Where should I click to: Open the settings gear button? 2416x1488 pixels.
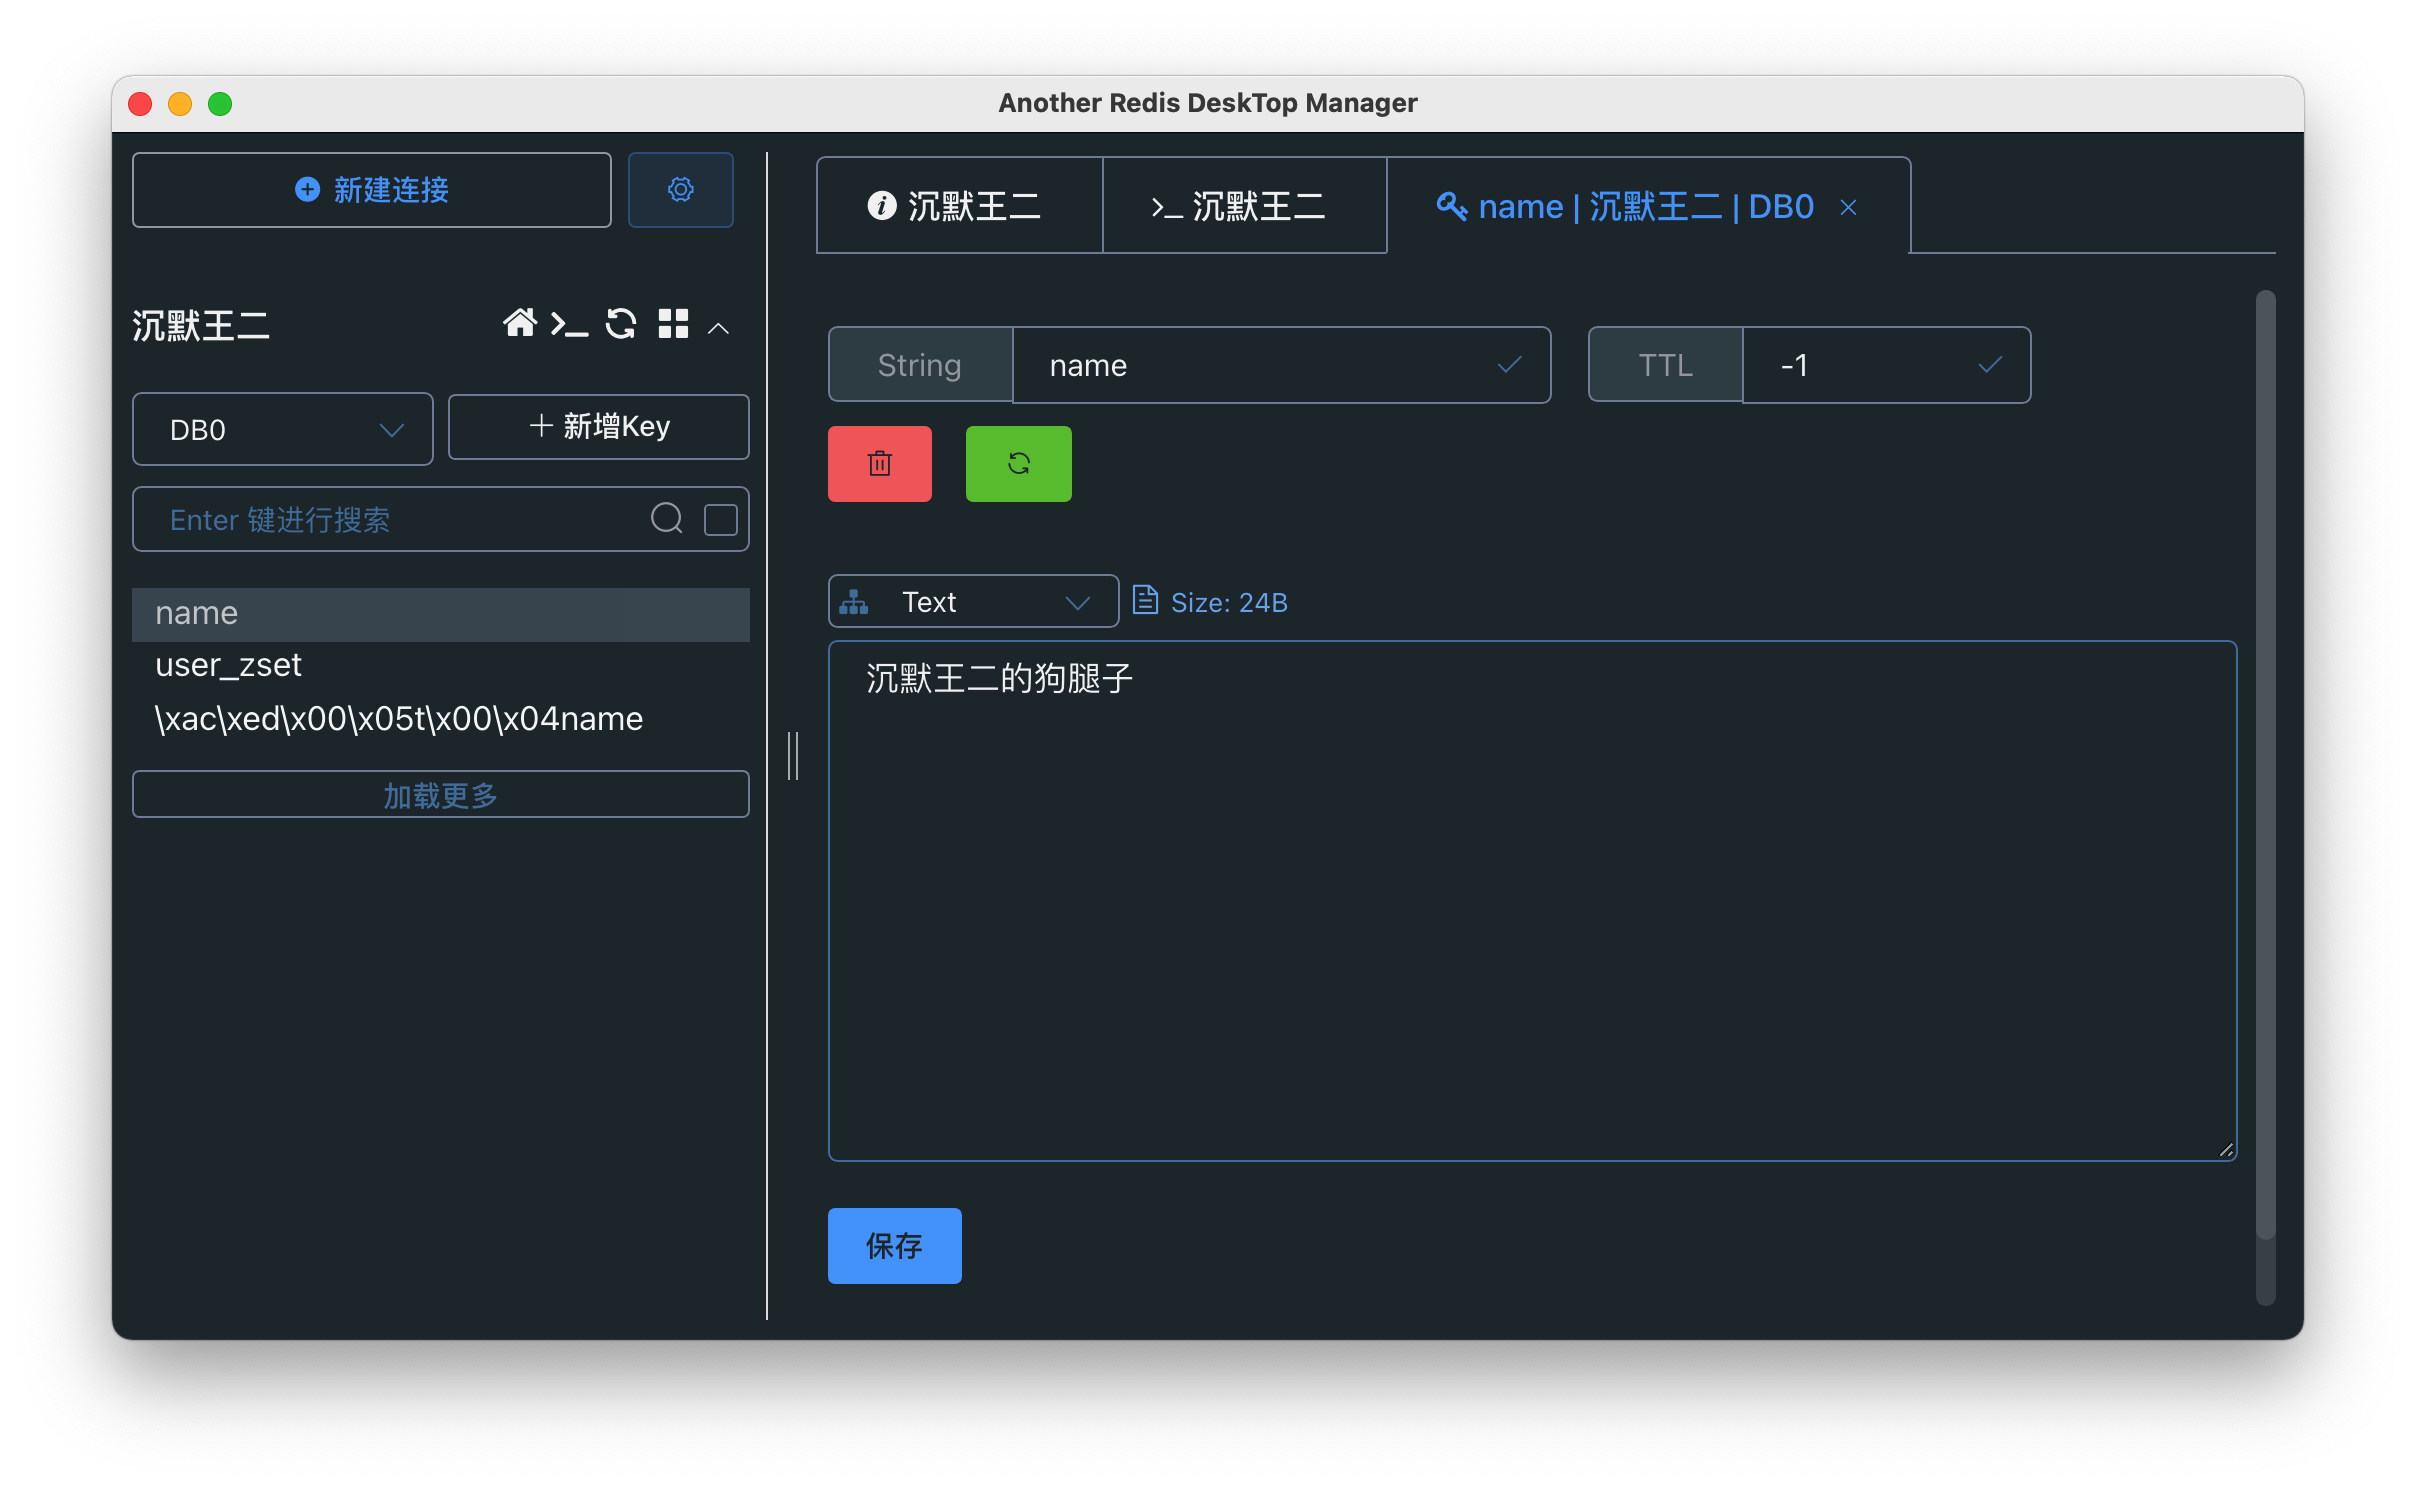coord(680,190)
